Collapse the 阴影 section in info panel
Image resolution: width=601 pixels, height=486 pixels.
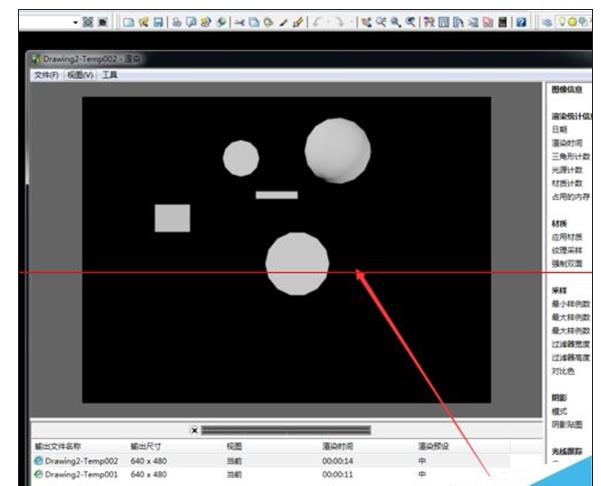561,397
